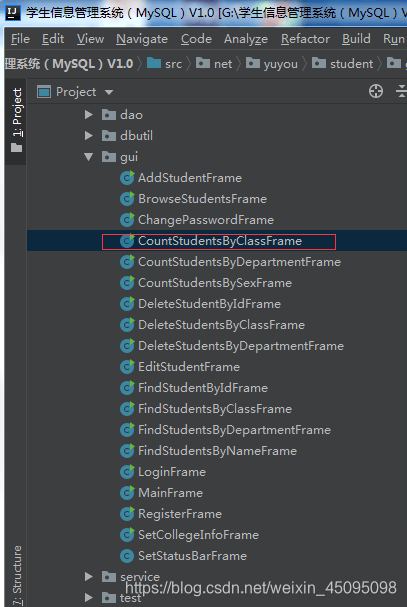Open the Project view dropdown
Screen dimensions: 407x607
point(109,93)
